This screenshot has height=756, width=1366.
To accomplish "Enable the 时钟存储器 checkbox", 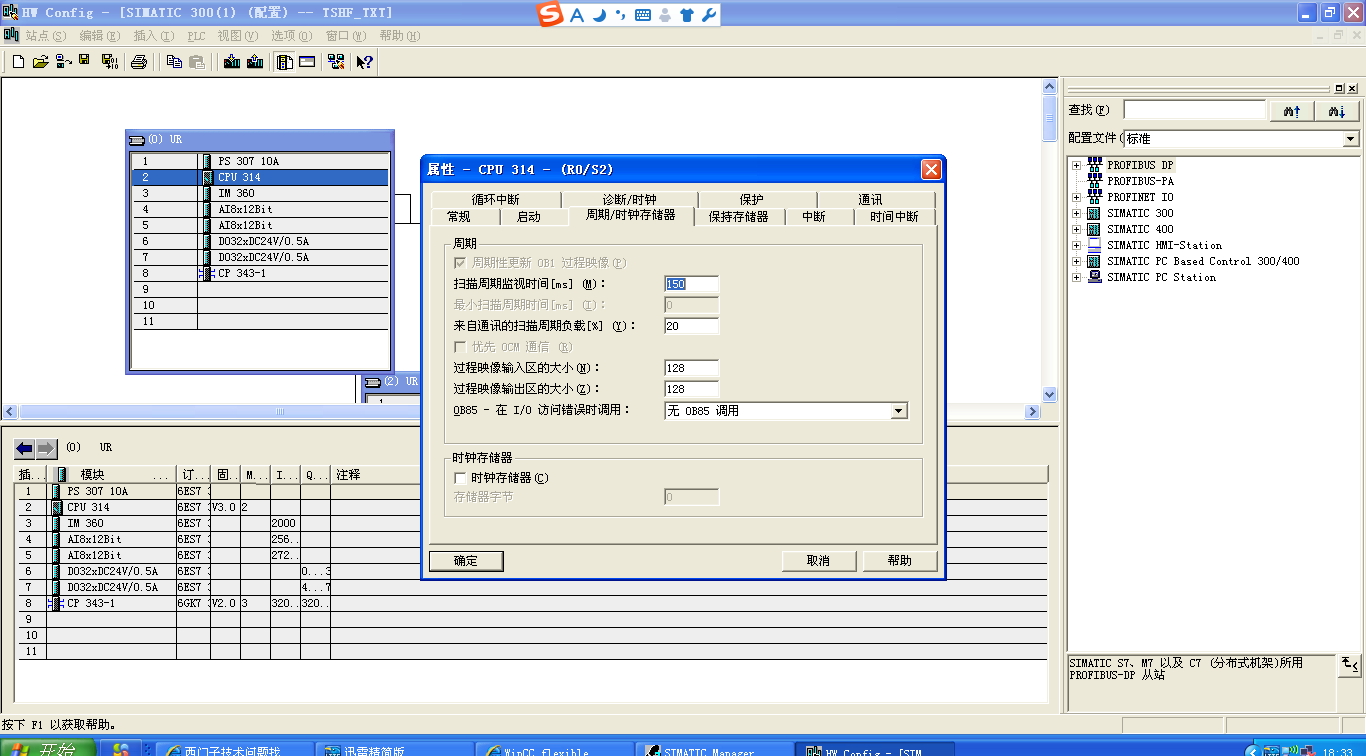I will click(461, 478).
